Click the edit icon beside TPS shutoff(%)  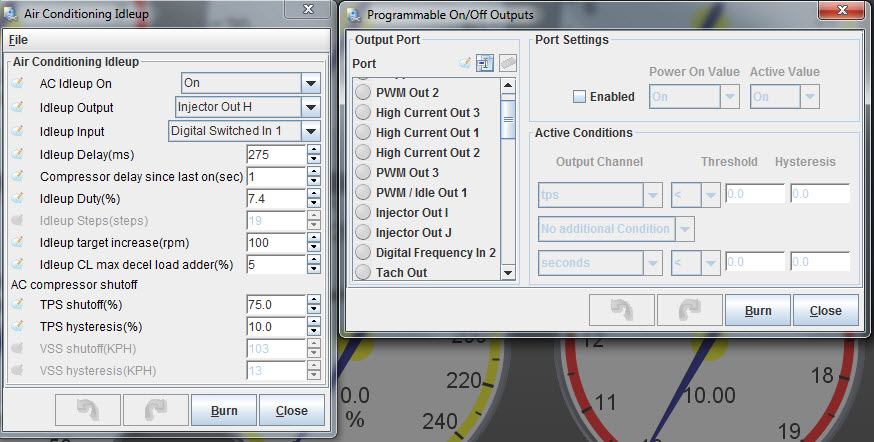pyautogui.click(x=17, y=303)
